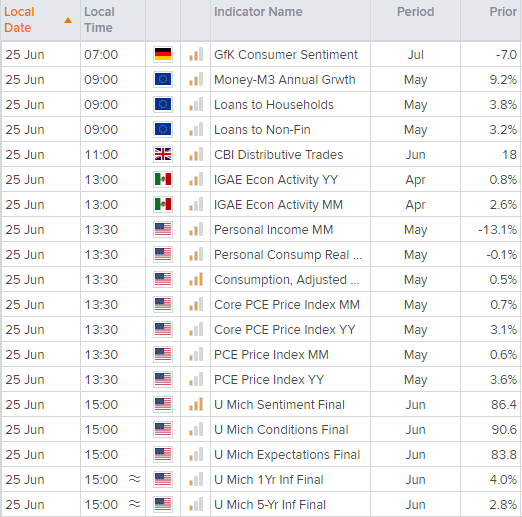Viewport: 522px width, 517px height.
Task: Click EU flag in Loans to Households row
Action: pos(163,104)
